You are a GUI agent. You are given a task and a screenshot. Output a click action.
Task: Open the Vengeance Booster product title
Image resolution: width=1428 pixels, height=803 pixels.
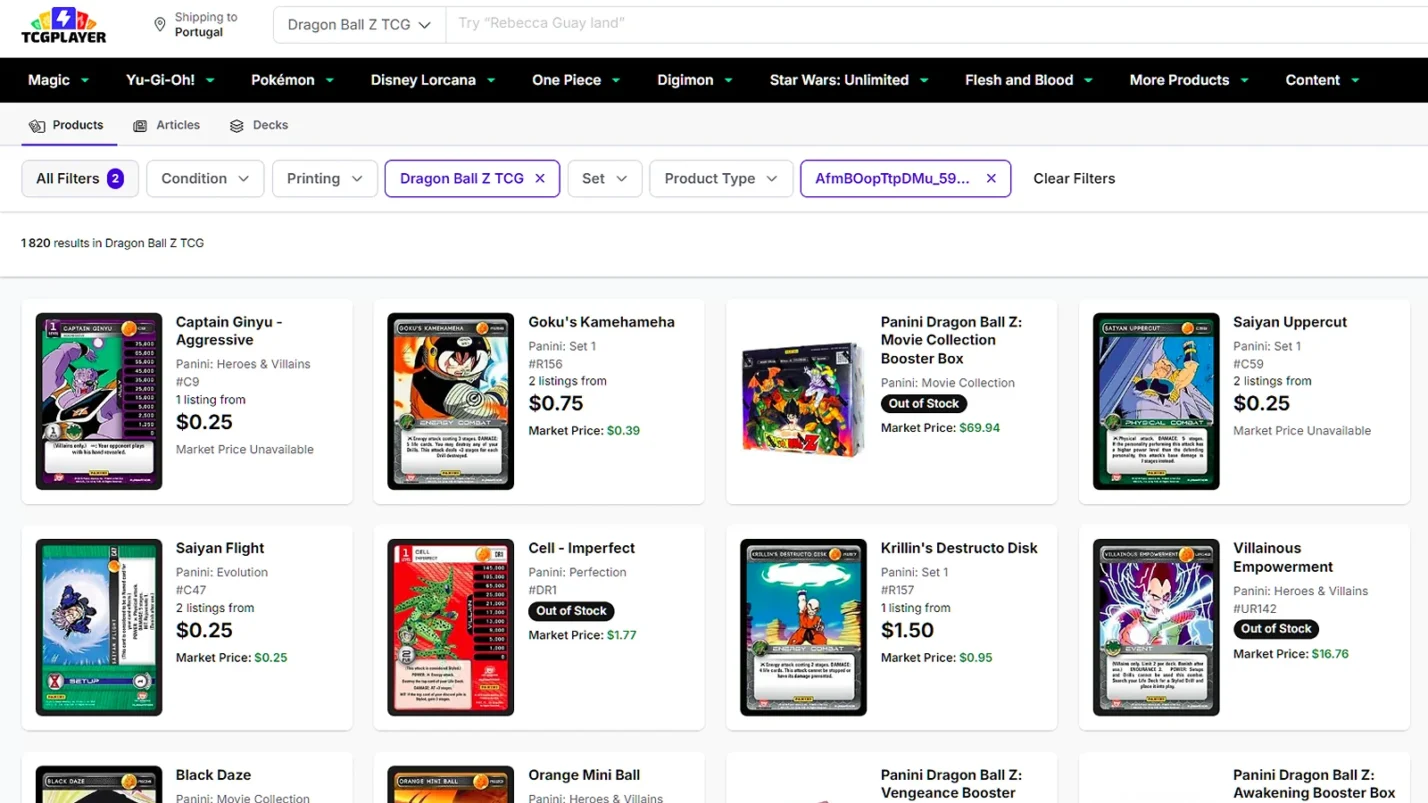[951, 784]
